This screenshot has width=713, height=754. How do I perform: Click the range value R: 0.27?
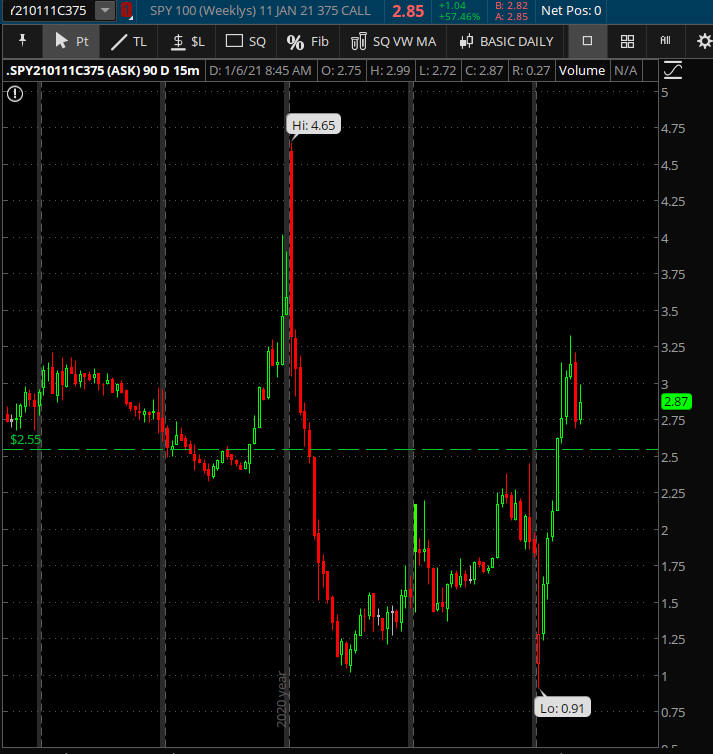tap(531, 71)
